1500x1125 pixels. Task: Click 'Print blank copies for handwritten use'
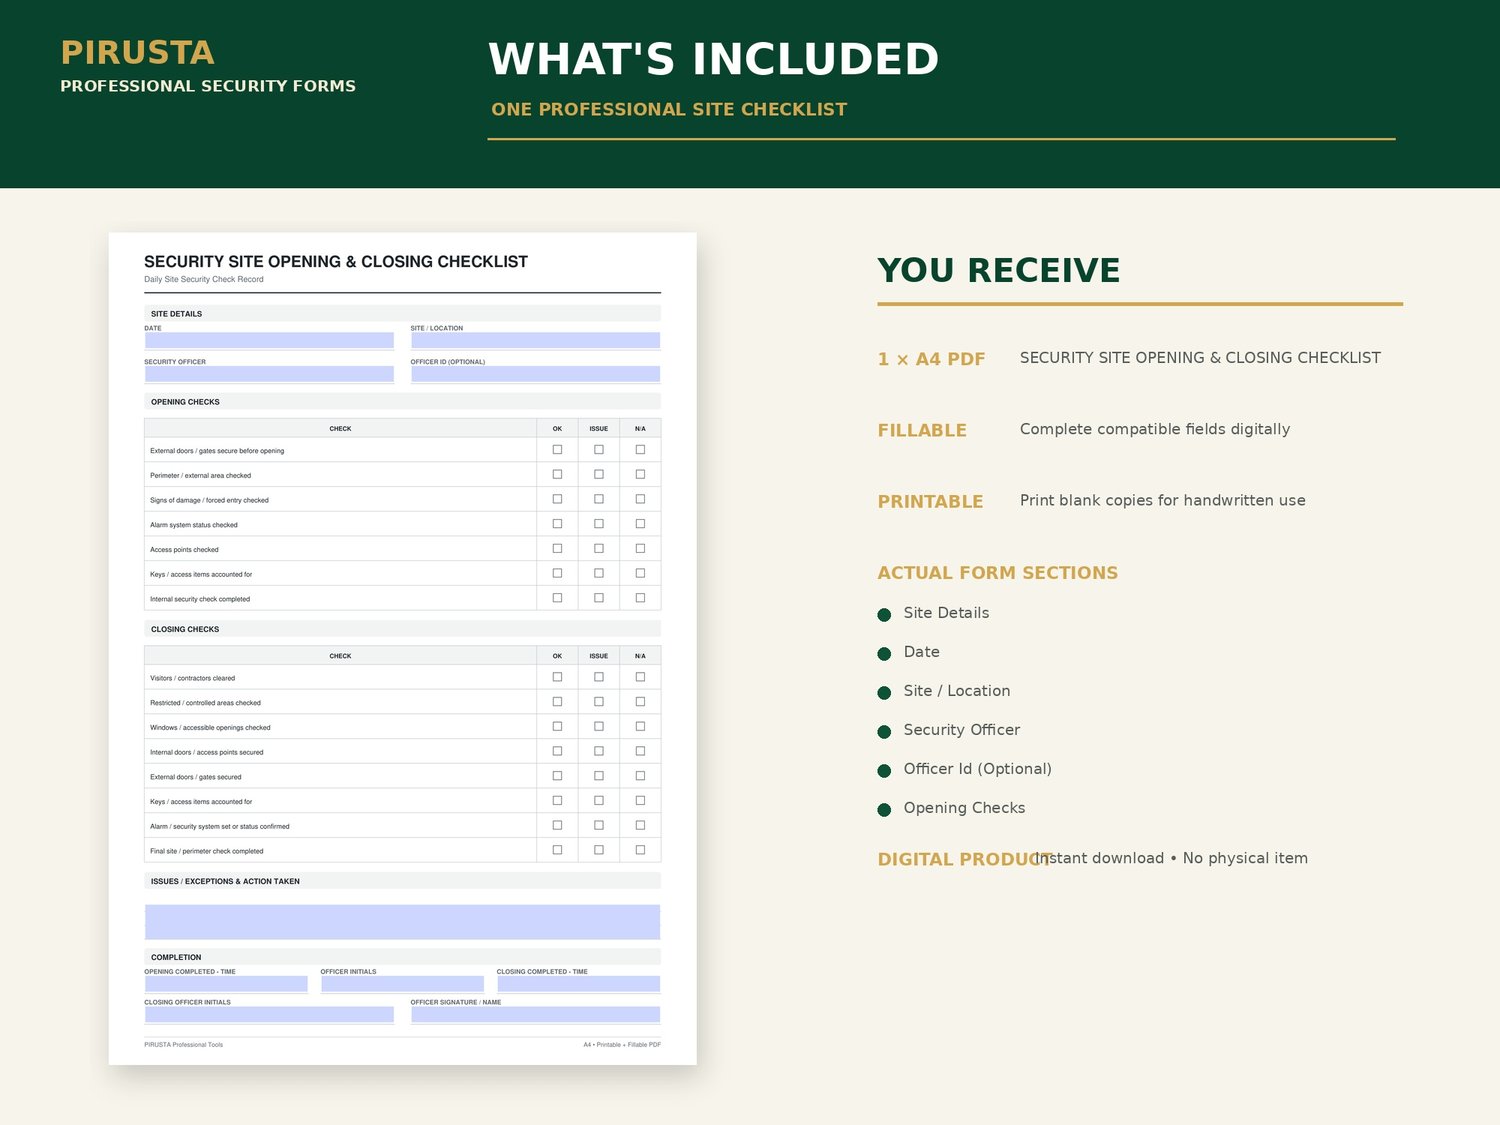click(x=1163, y=500)
